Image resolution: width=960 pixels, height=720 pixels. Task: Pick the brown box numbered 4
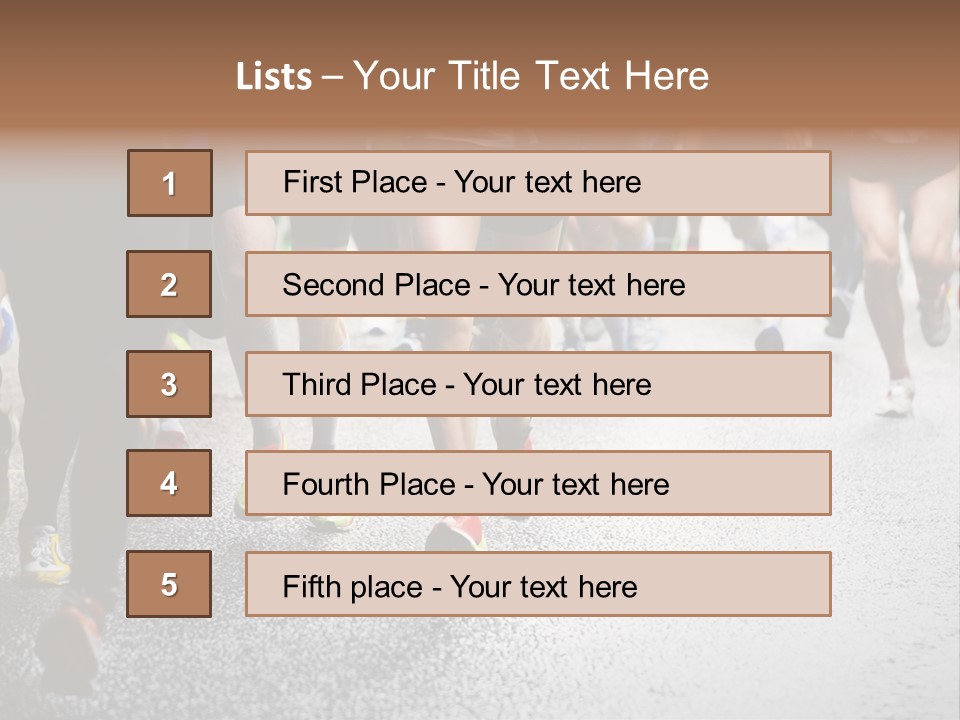click(x=169, y=483)
